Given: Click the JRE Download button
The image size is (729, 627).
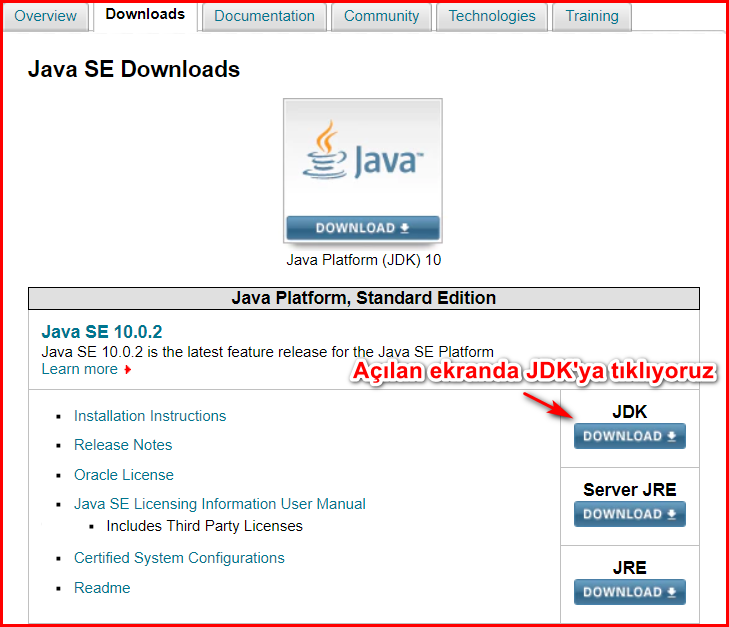Looking at the screenshot, I should point(630,592).
